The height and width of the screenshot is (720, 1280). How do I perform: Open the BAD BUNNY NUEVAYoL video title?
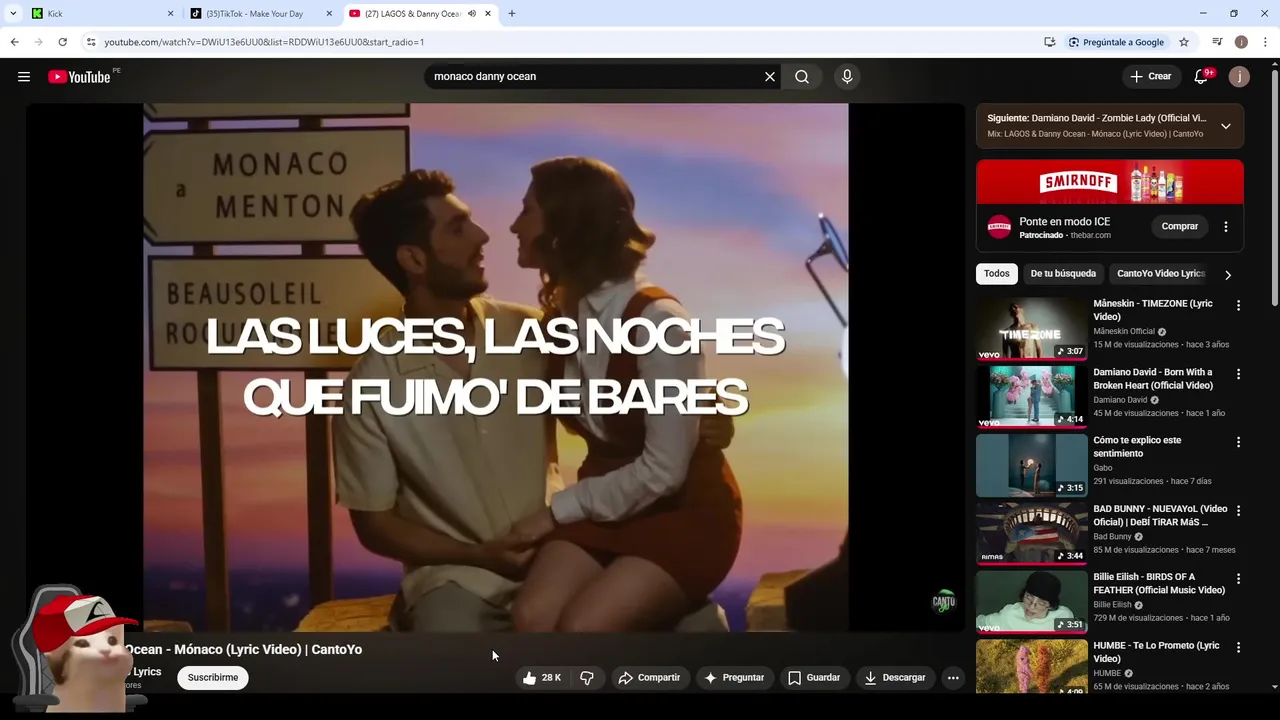1160,516
